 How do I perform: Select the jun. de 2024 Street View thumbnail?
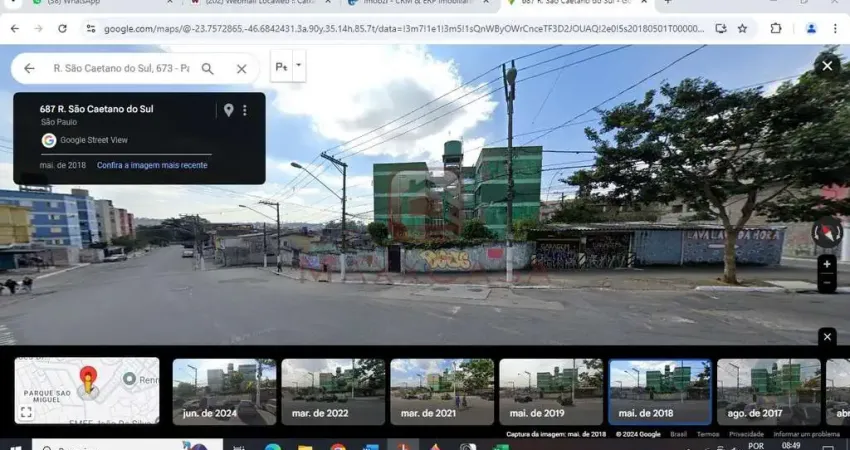pos(223,392)
